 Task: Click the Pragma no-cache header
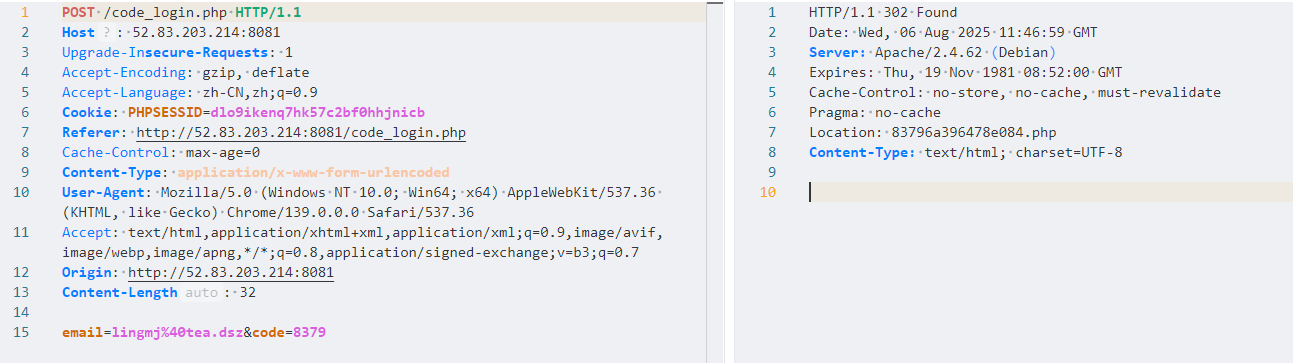click(875, 112)
